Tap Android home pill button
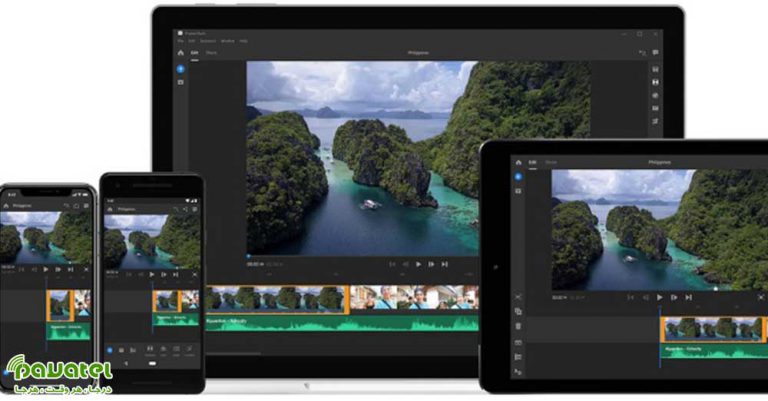Viewport: 768px width, 401px height. pyautogui.click(x=152, y=364)
